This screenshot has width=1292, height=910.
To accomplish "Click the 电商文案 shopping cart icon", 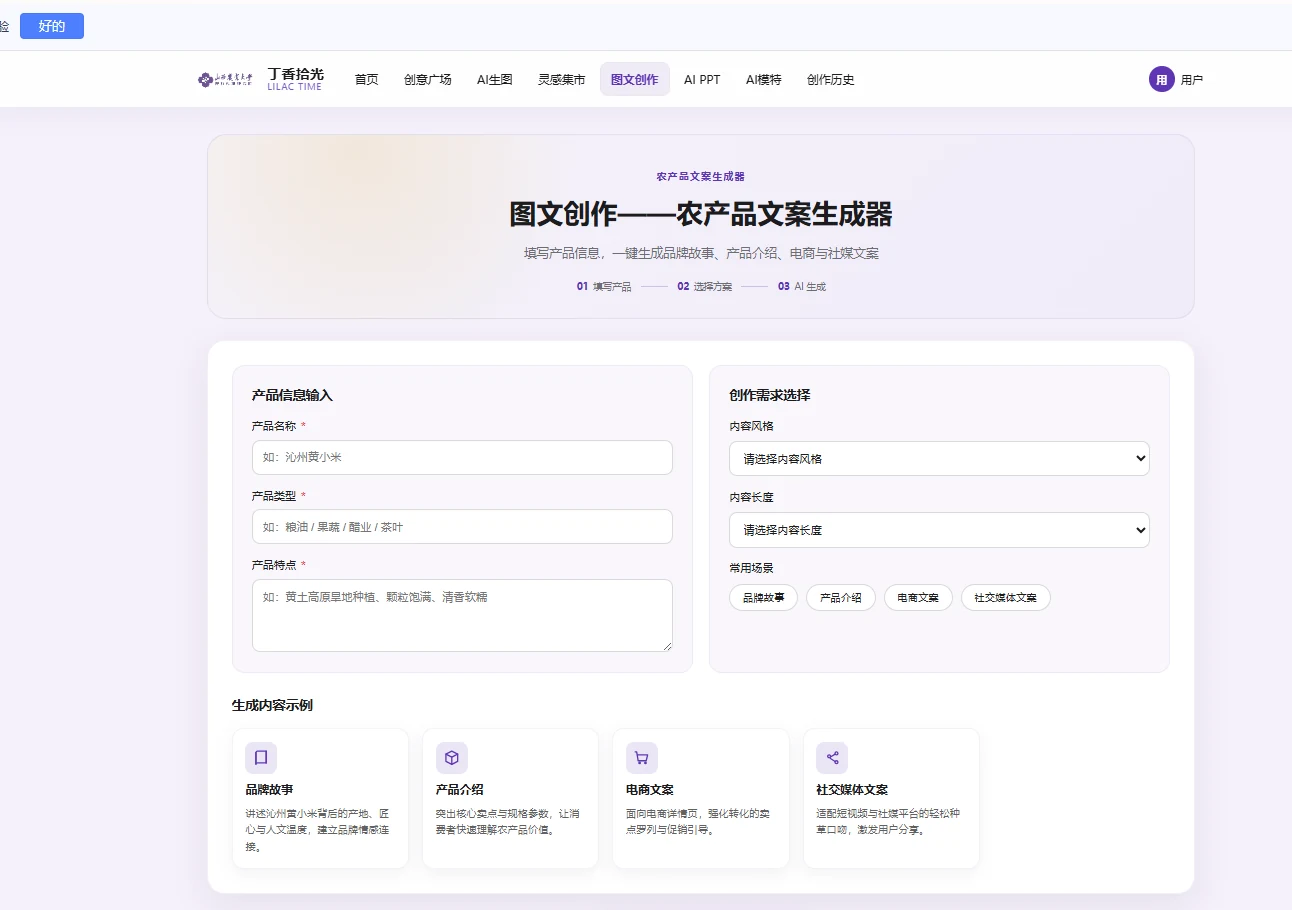I will [x=642, y=758].
